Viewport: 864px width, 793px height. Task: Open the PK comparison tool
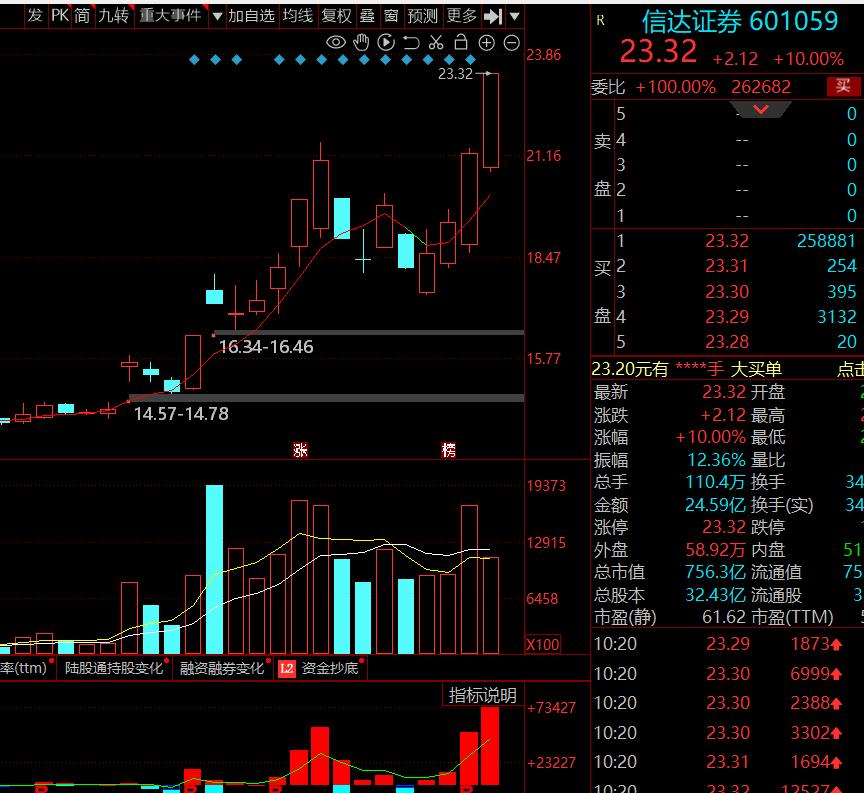[x=60, y=15]
